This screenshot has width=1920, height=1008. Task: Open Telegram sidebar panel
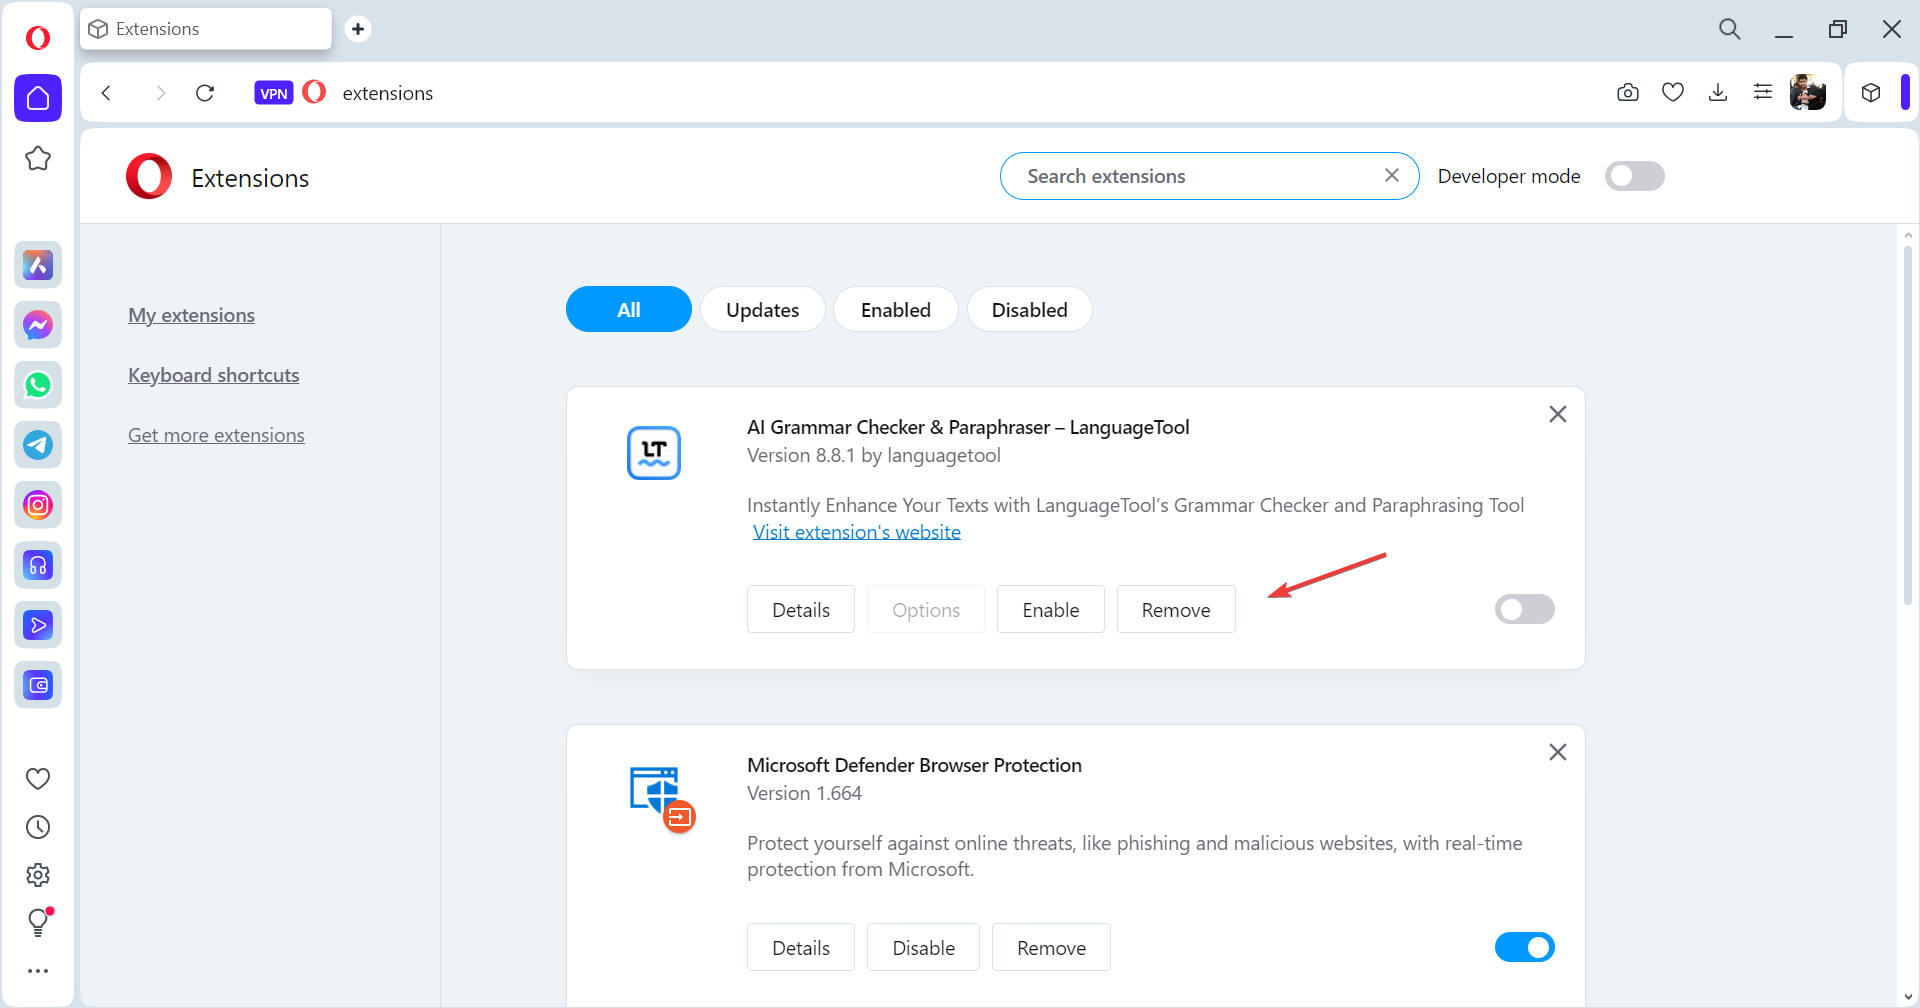pyautogui.click(x=38, y=445)
